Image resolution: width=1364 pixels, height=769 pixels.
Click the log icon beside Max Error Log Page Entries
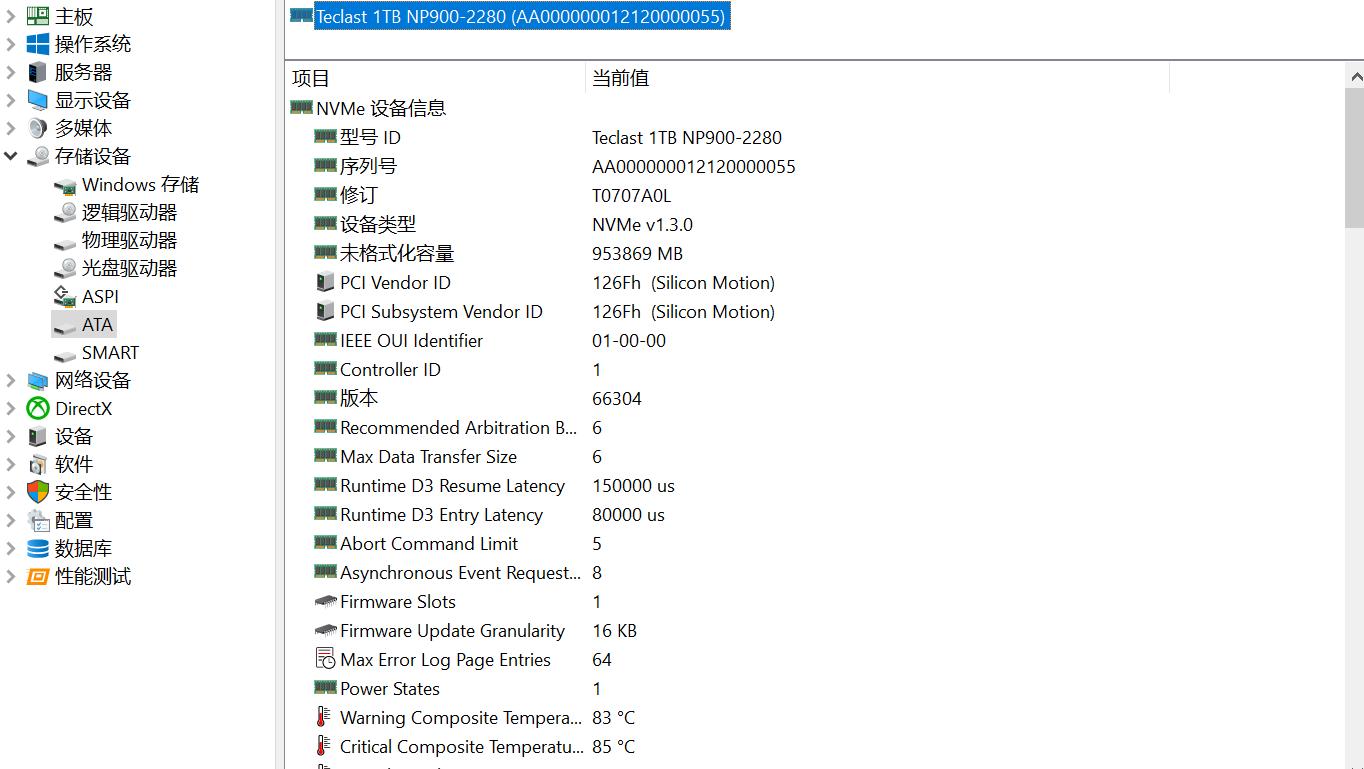pyautogui.click(x=323, y=659)
